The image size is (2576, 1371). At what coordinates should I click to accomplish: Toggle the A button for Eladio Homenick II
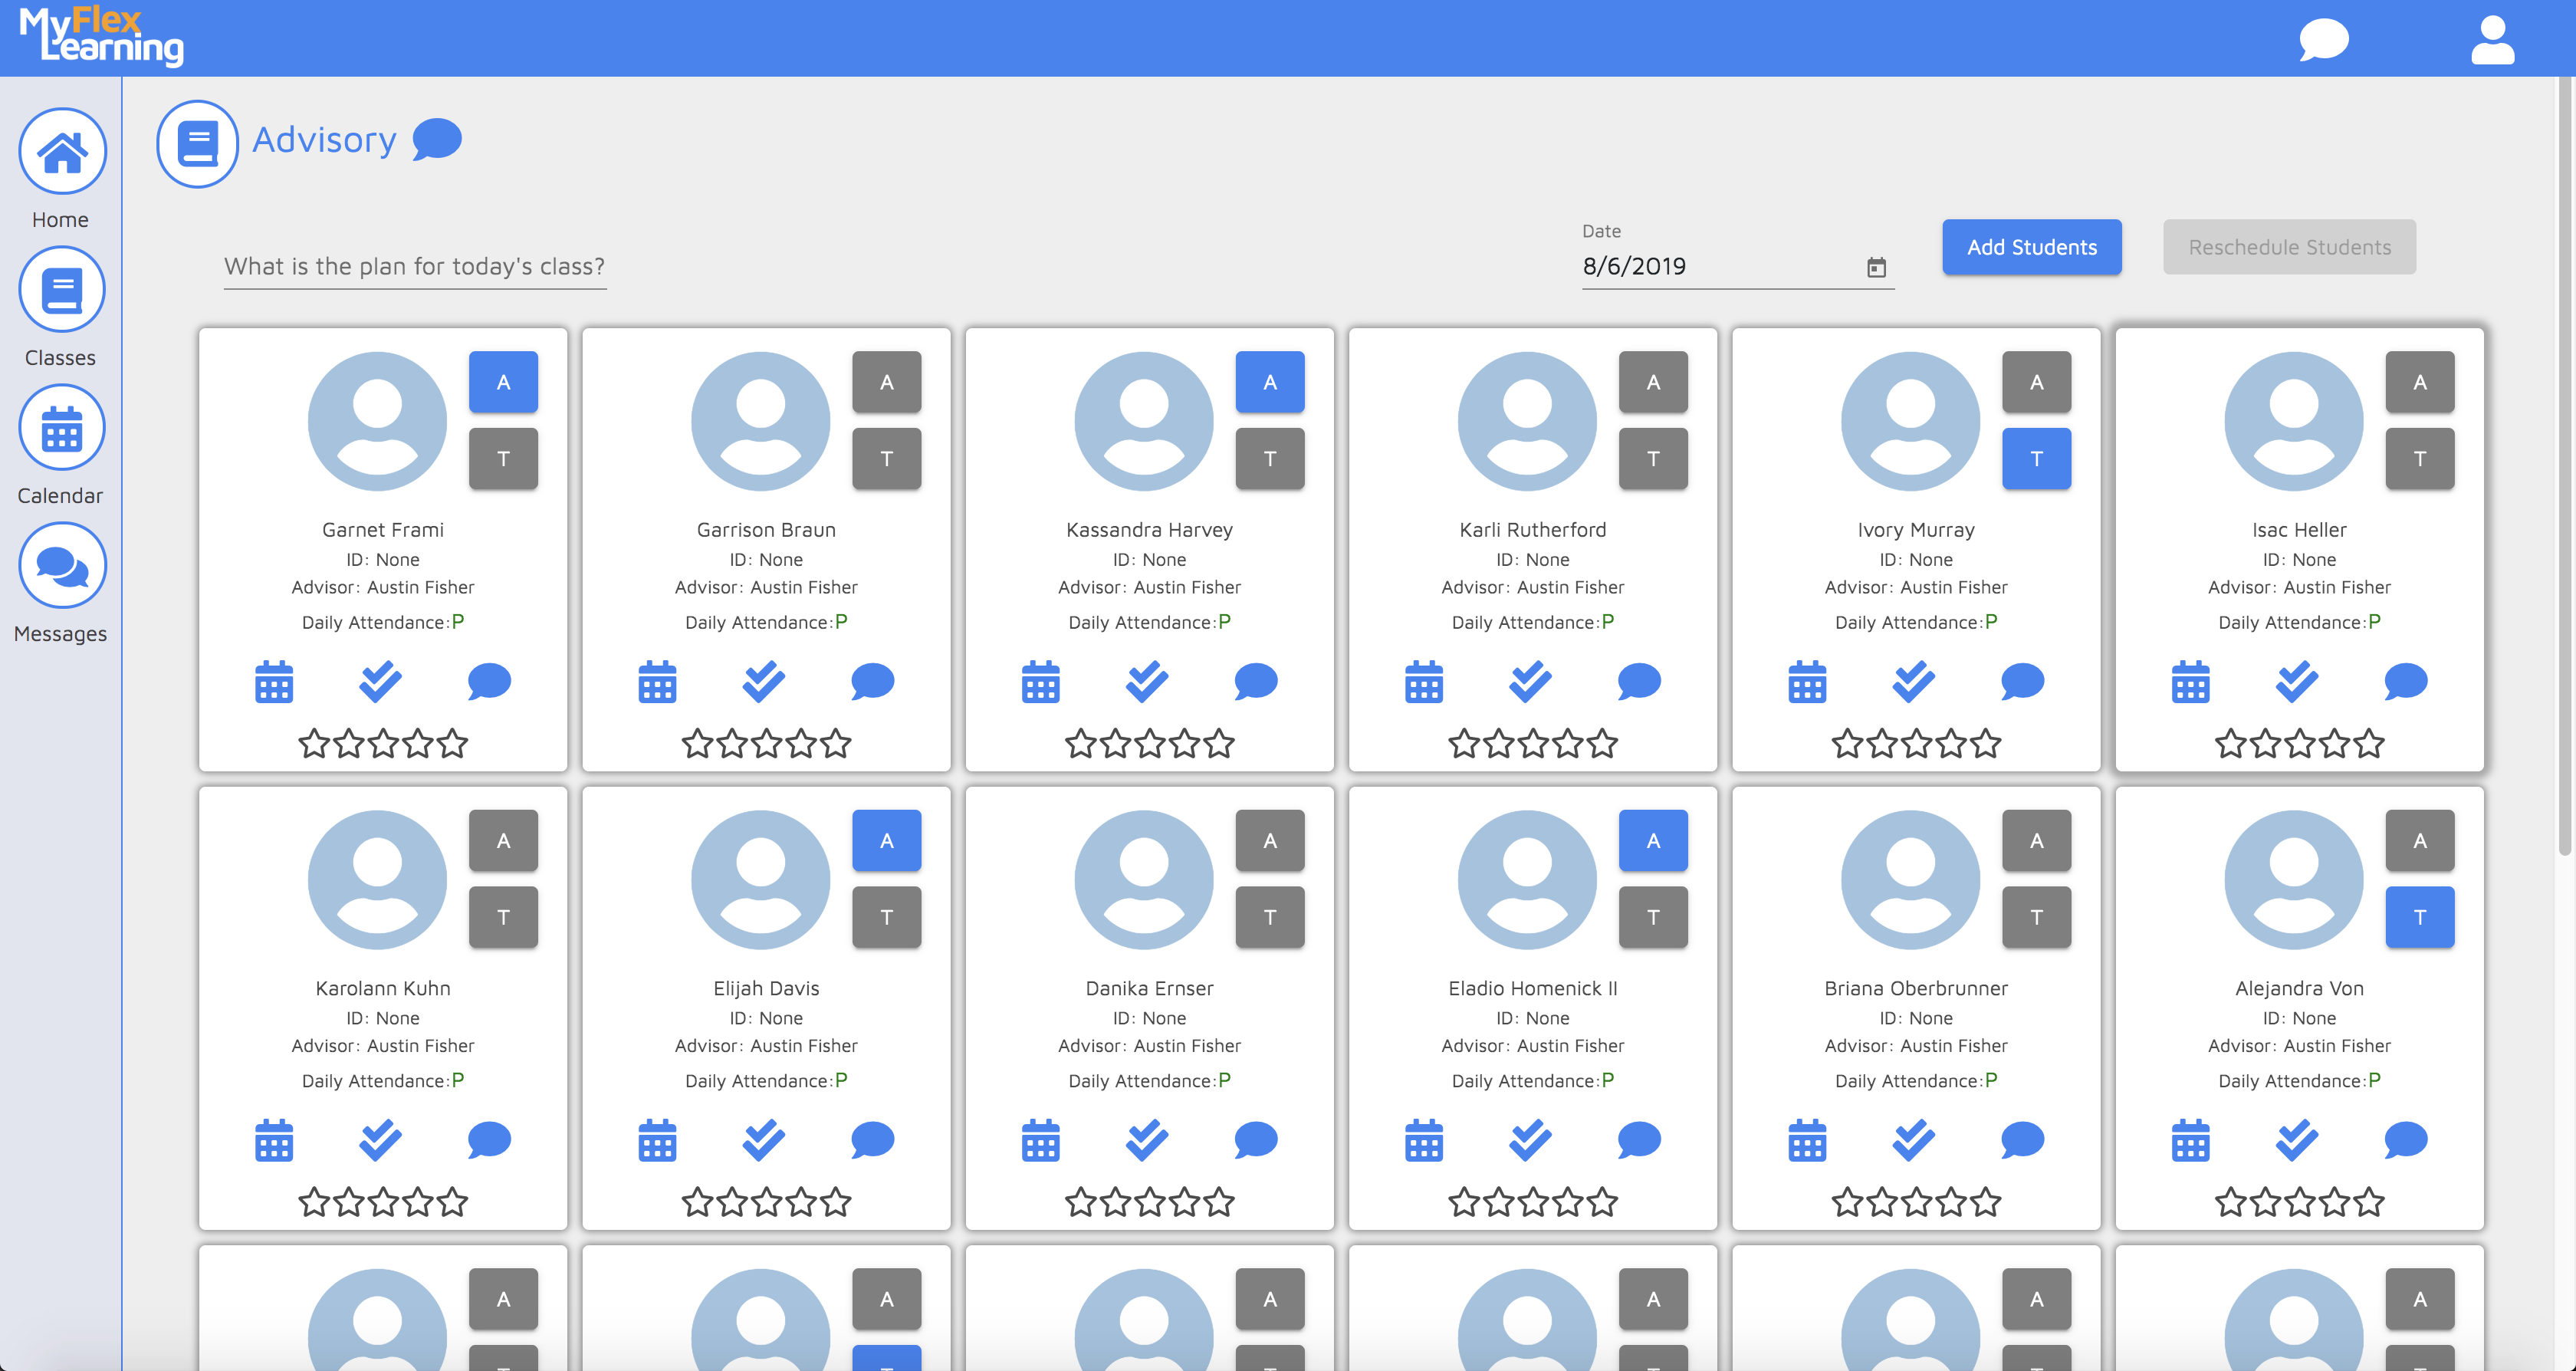coord(1654,839)
